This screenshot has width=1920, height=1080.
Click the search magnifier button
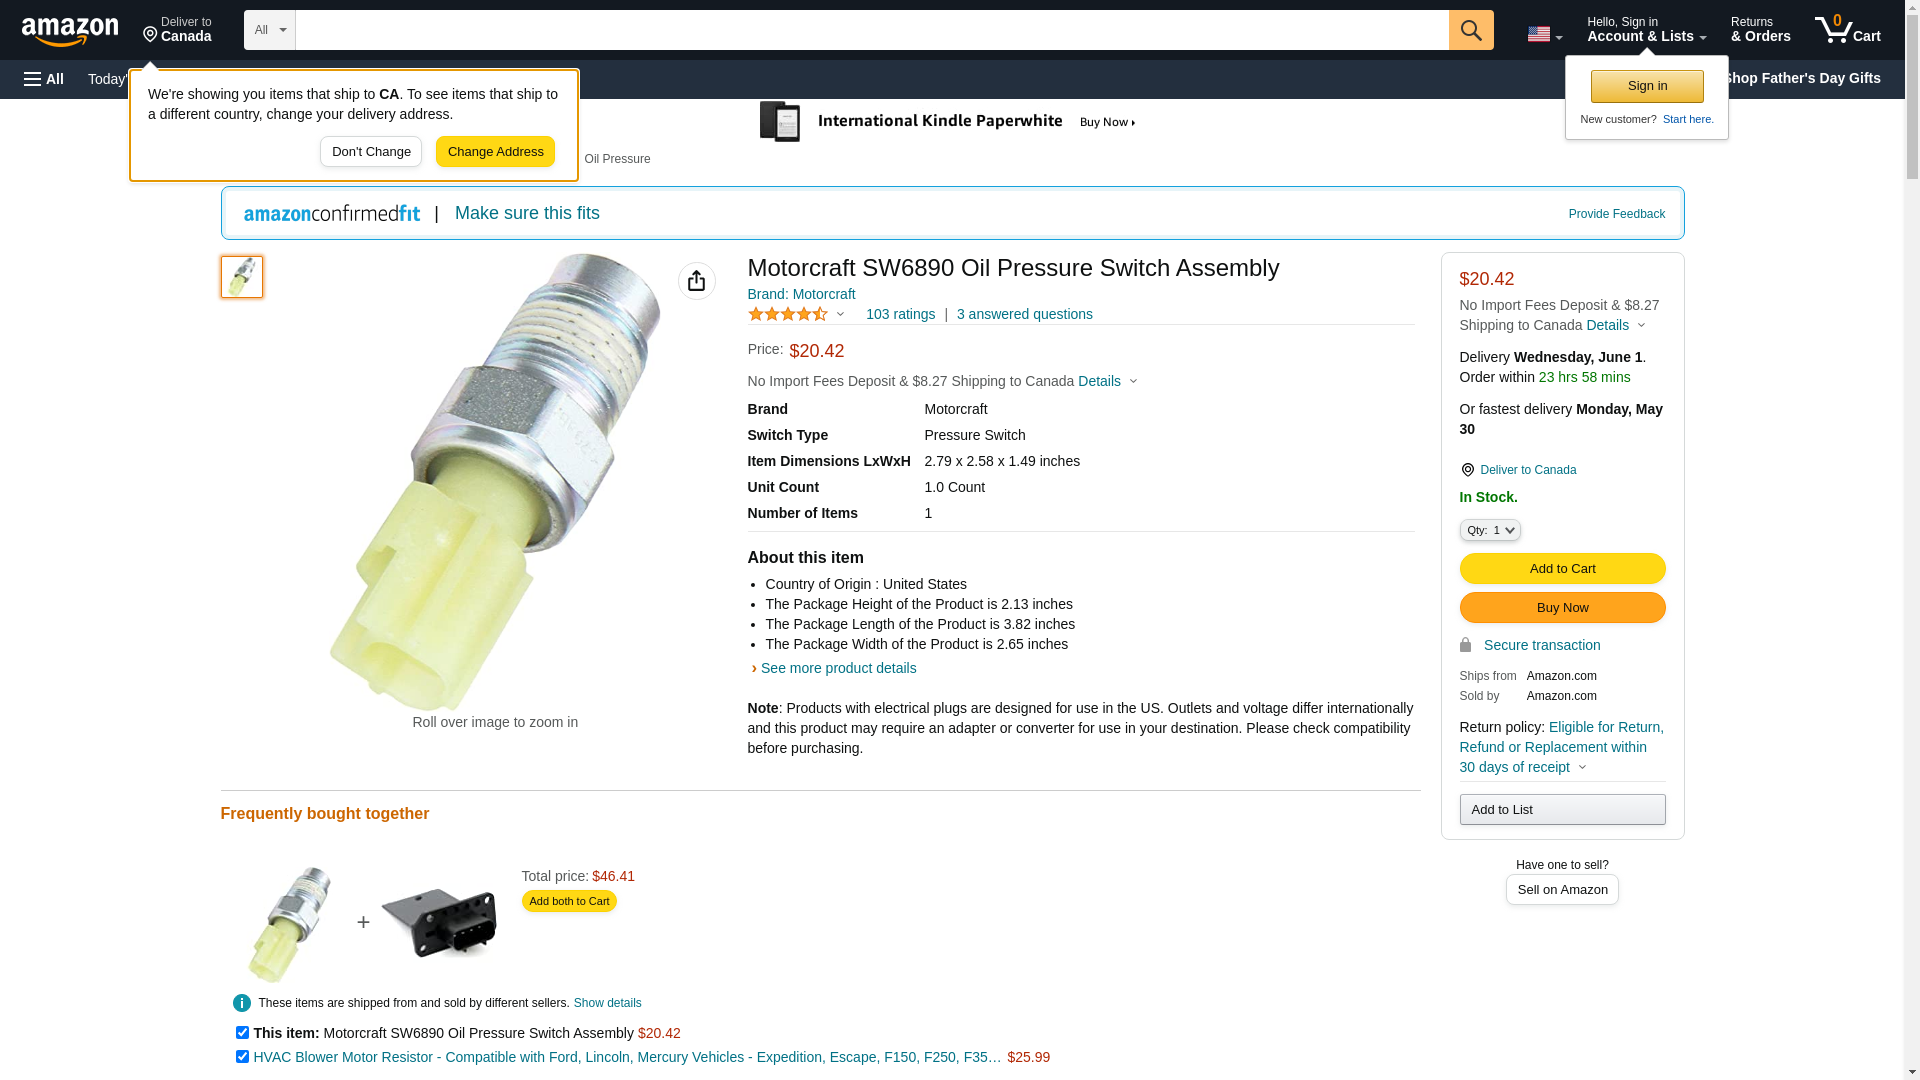(x=1470, y=30)
